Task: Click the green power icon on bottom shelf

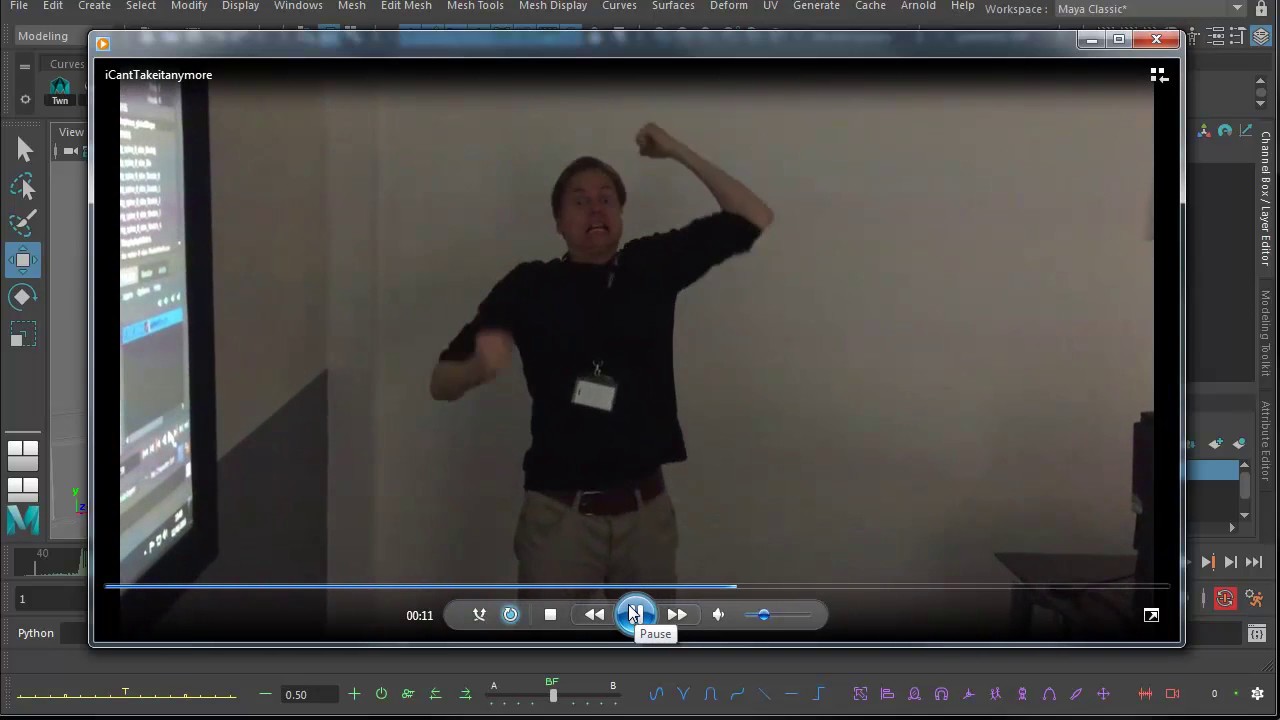Action: [381, 694]
